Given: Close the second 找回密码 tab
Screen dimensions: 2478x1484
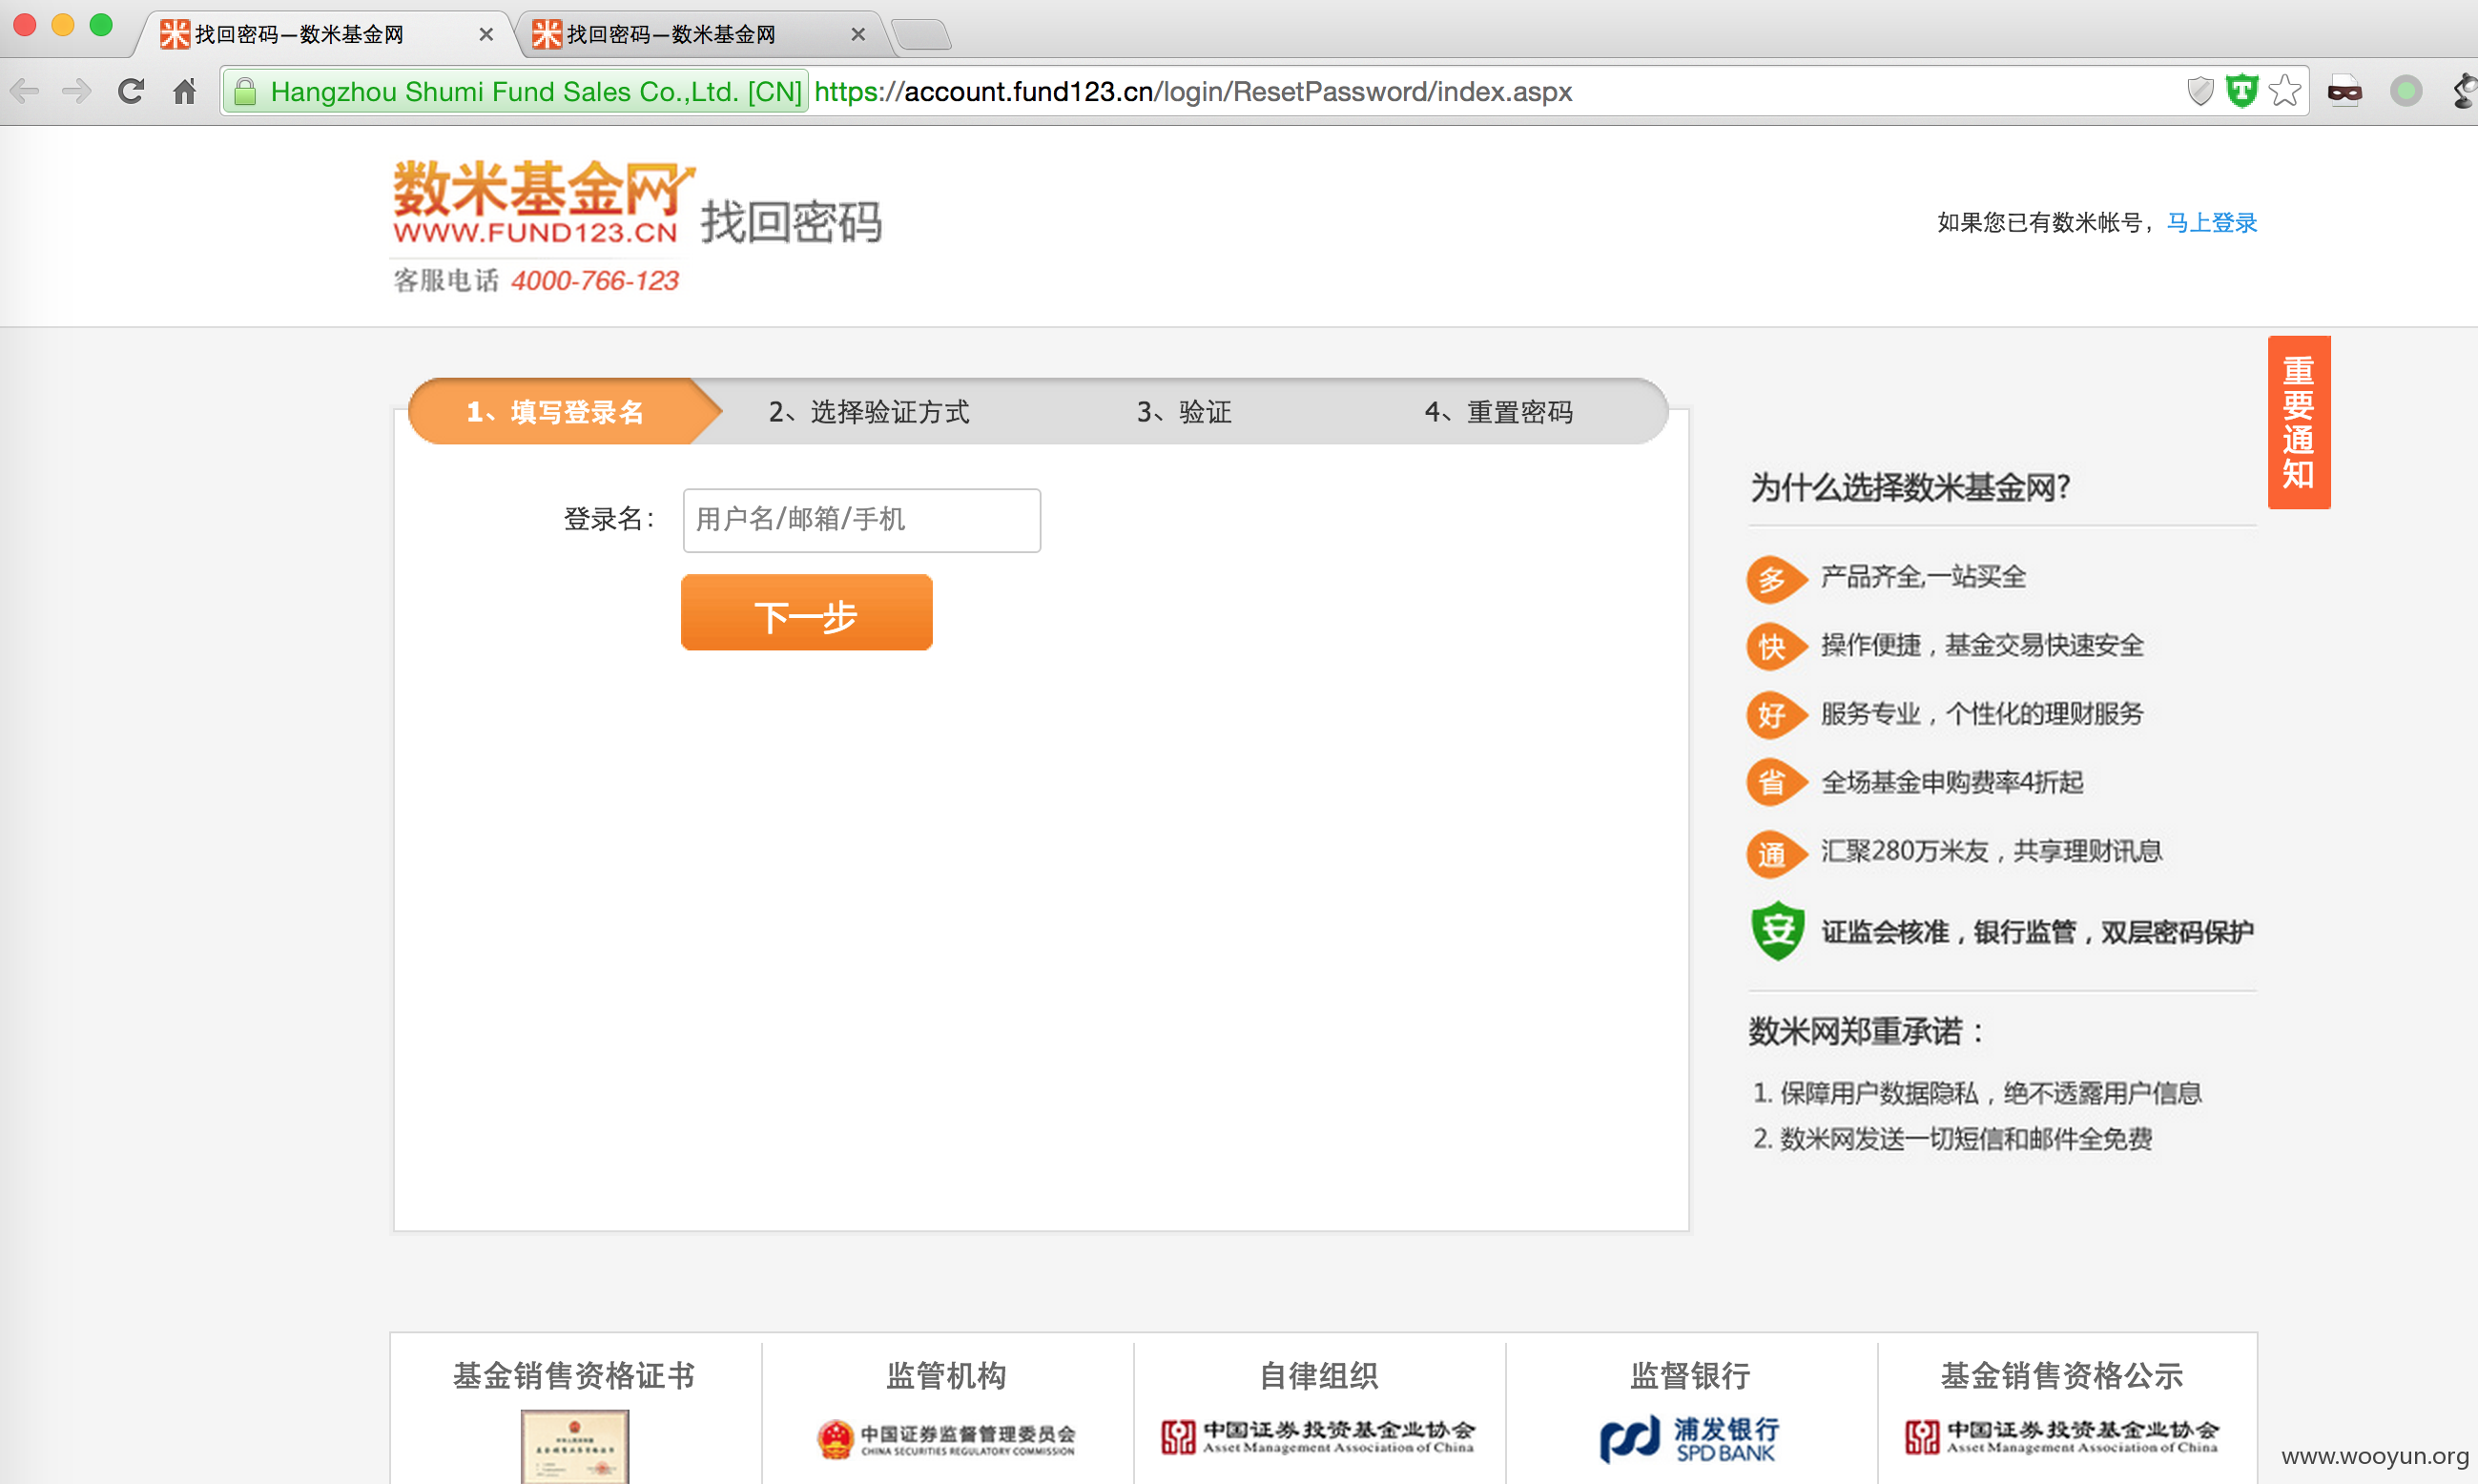Looking at the screenshot, I should [x=858, y=35].
